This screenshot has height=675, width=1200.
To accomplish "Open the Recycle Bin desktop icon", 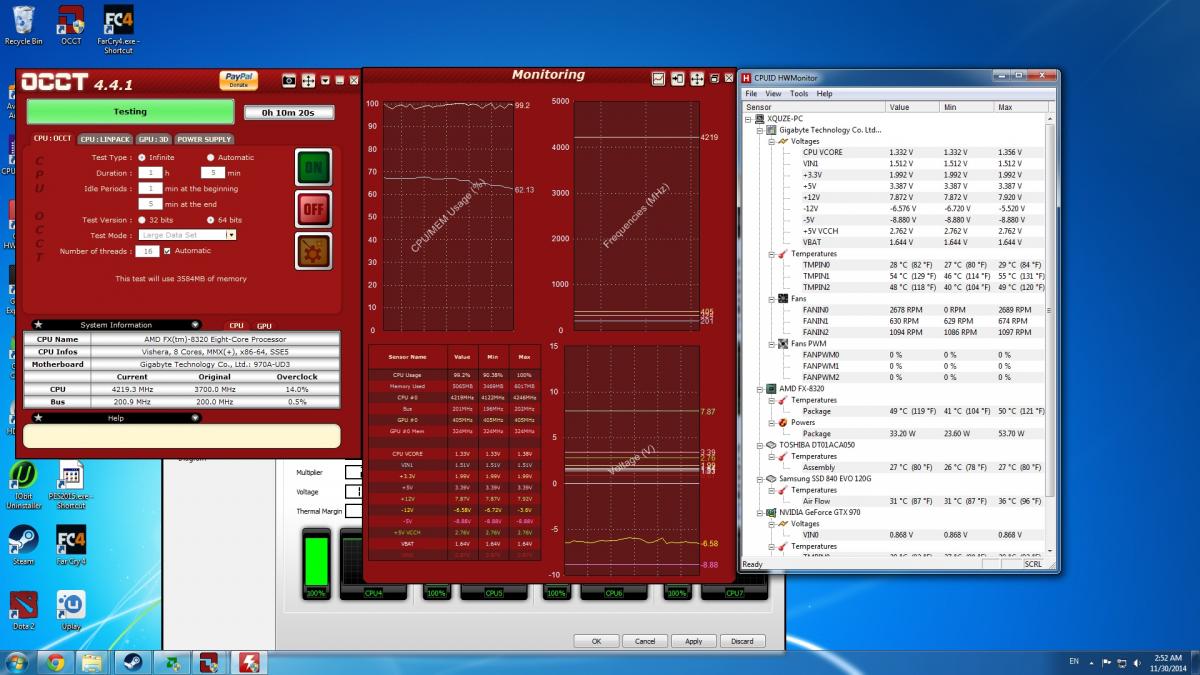I will [23, 25].
